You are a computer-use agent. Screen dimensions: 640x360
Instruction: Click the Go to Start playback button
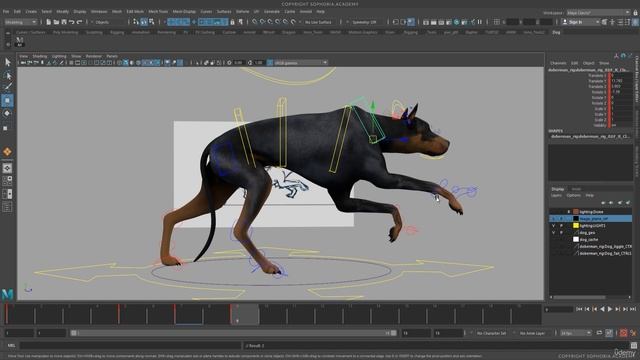(579, 309)
